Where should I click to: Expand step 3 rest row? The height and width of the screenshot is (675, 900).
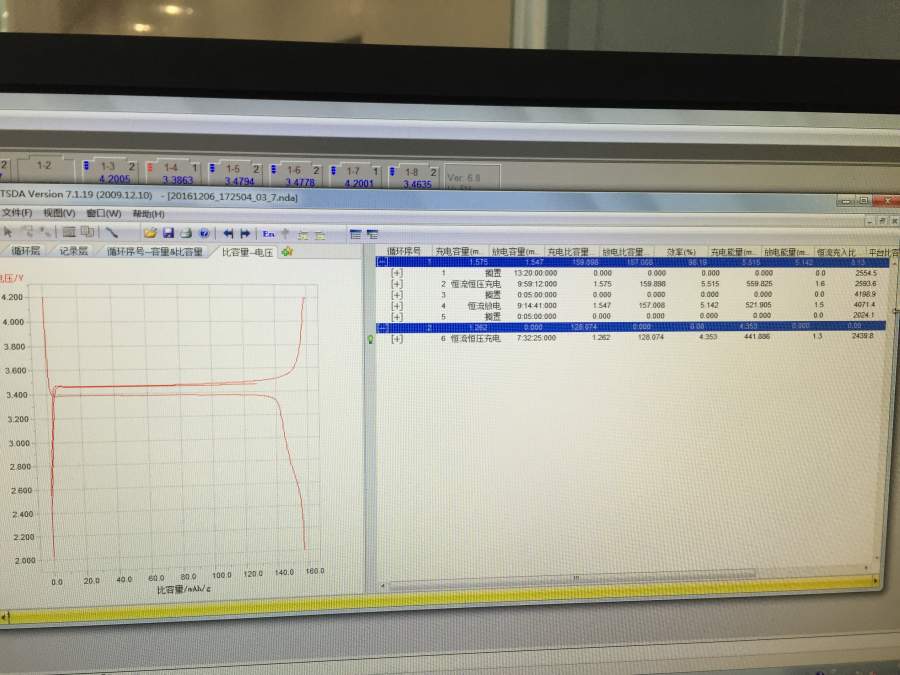[397, 294]
